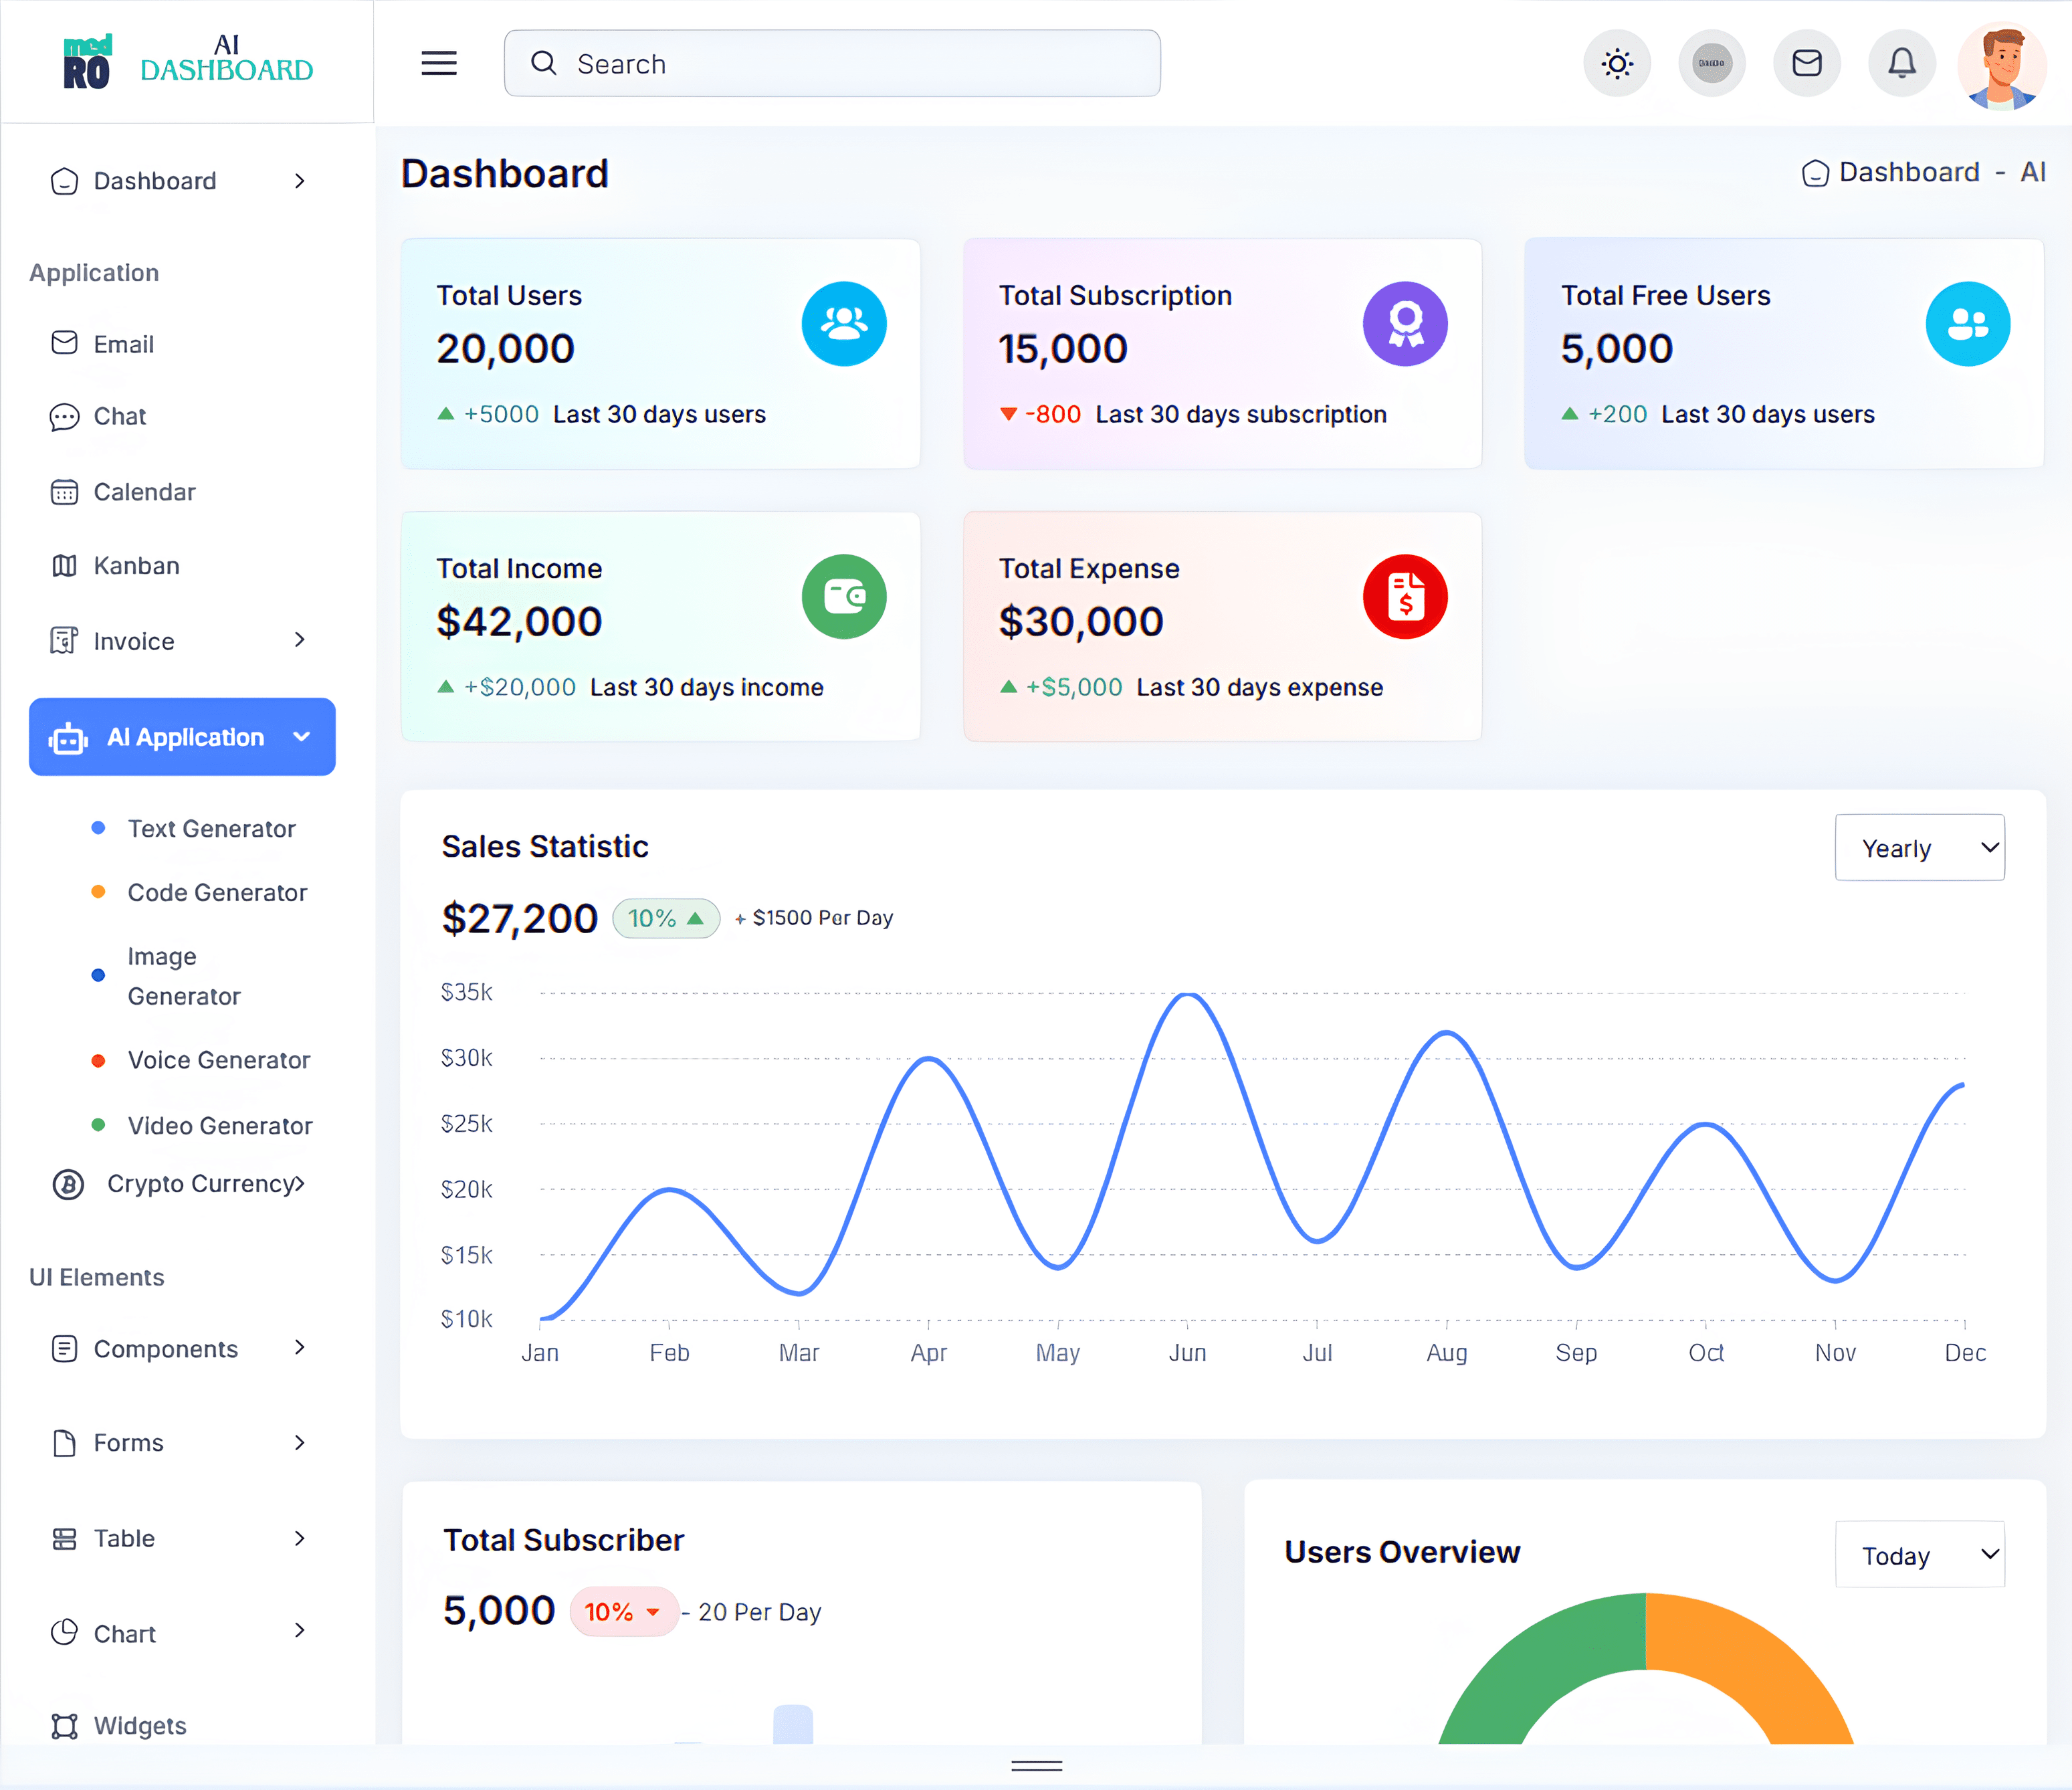The height and width of the screenshot is (1790, 2072).
Task: Open Text Generator menu item
Action: (211, 829)
